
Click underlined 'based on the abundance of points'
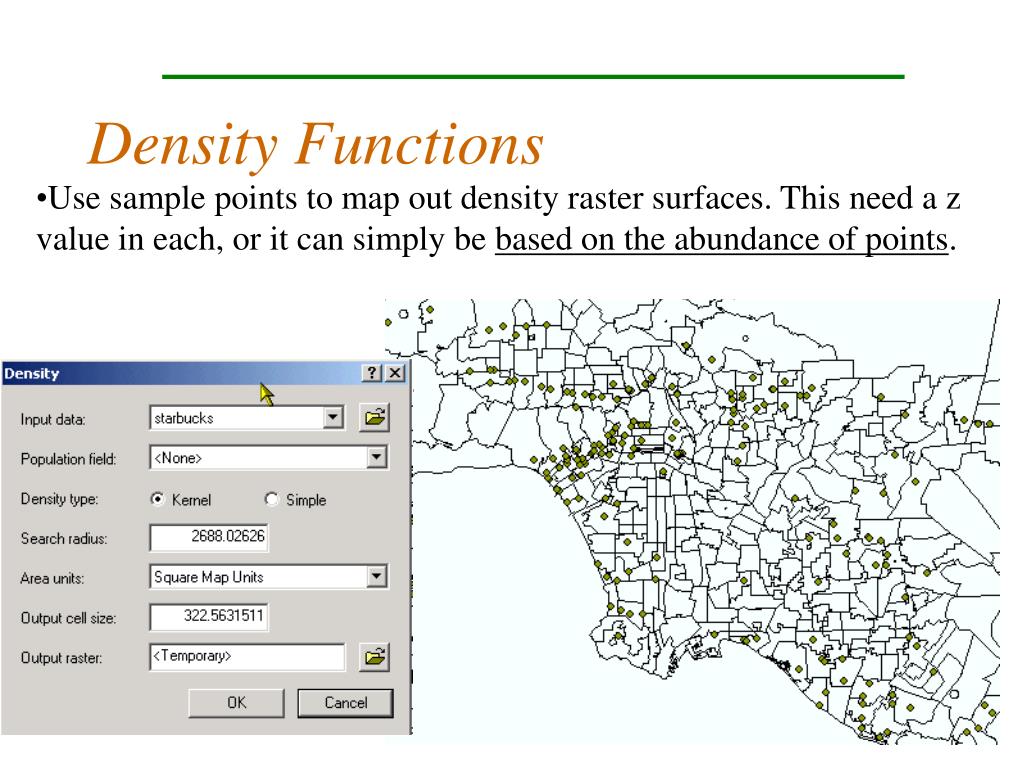[x=722, y=239]
